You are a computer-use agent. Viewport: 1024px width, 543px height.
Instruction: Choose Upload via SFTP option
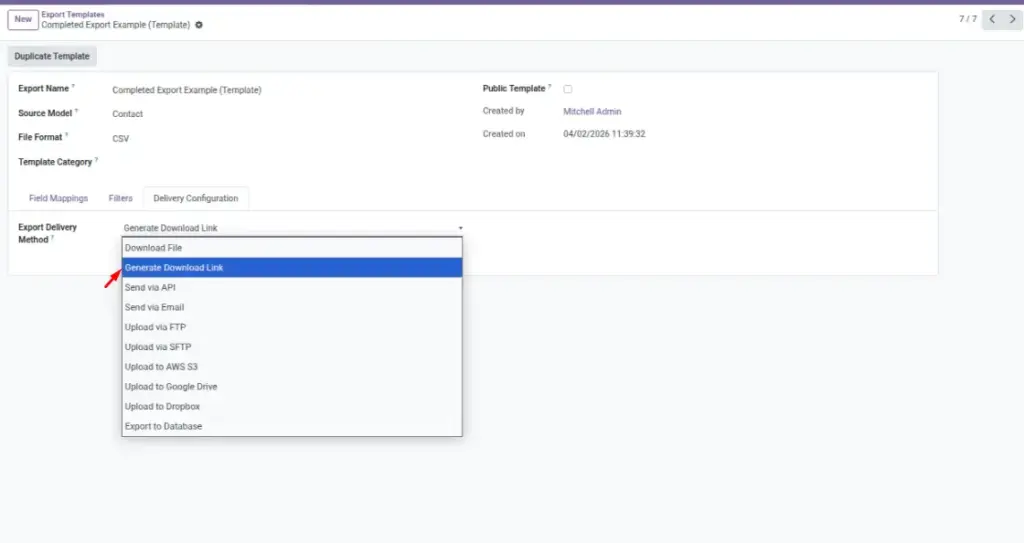click(292, 347)
